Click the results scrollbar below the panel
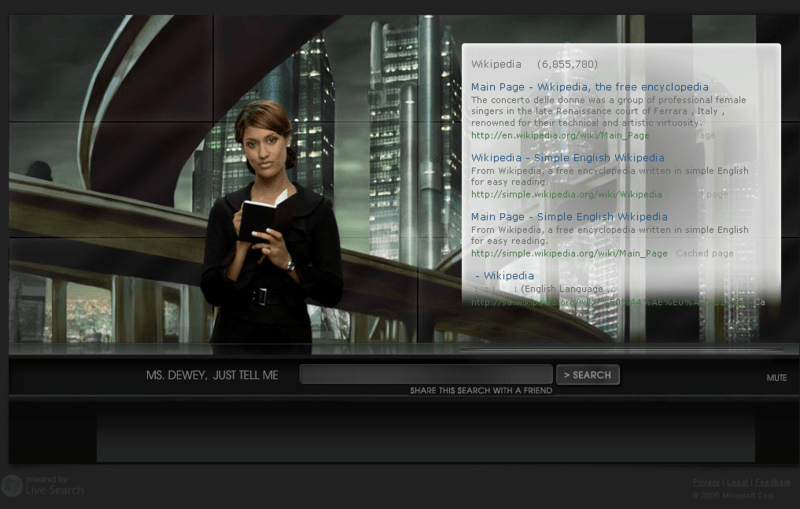The image size is (800, 509). pos(620,349)
